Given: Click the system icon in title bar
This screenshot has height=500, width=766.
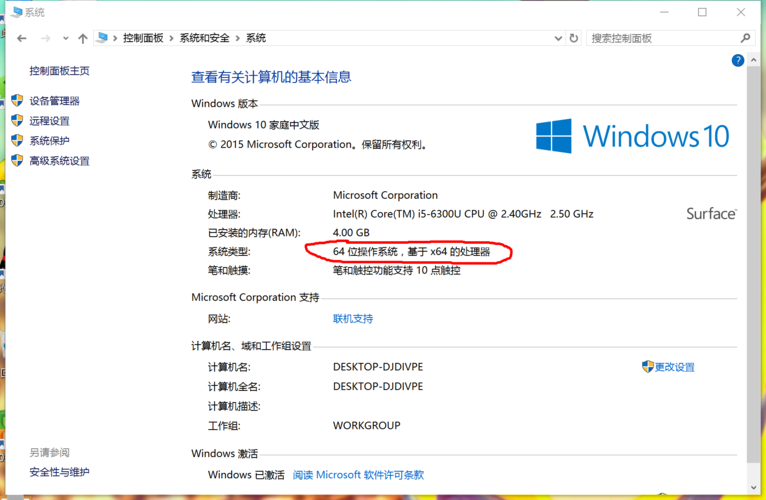Looking at the screenshot, I should click(x=17, y=12).
